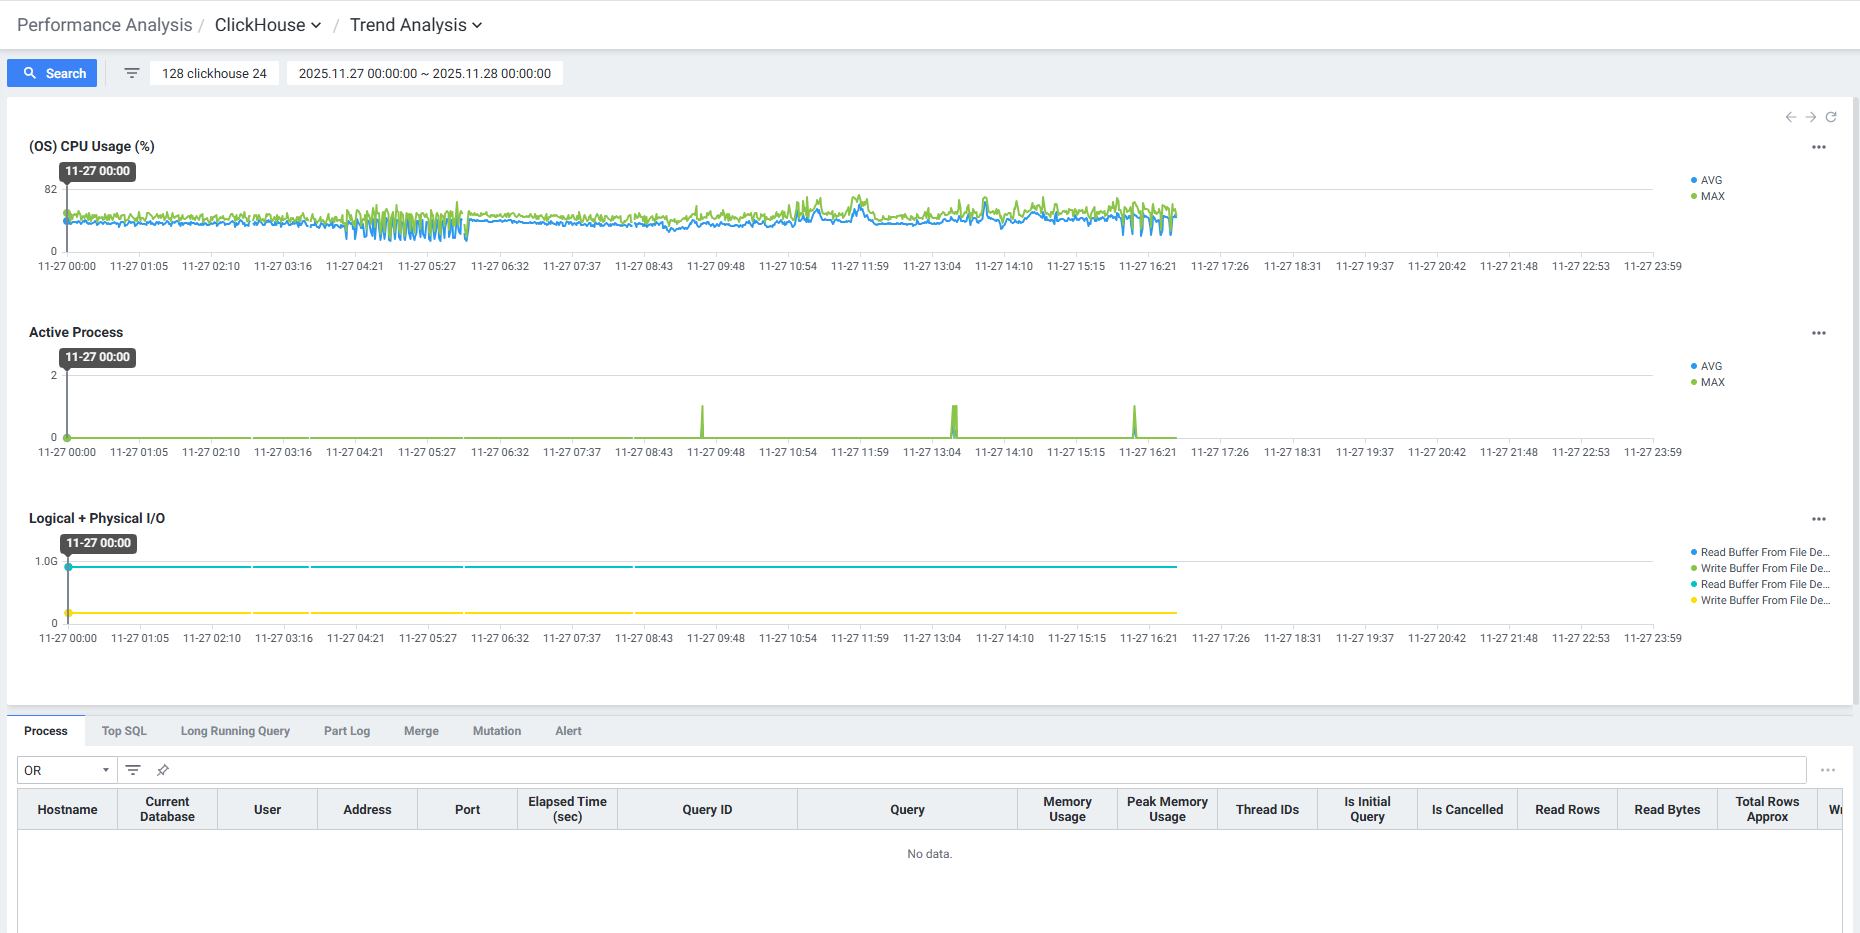
Task: Click the filter icon beside Search button
Action: pyautogui.click(x=131, y=73)
